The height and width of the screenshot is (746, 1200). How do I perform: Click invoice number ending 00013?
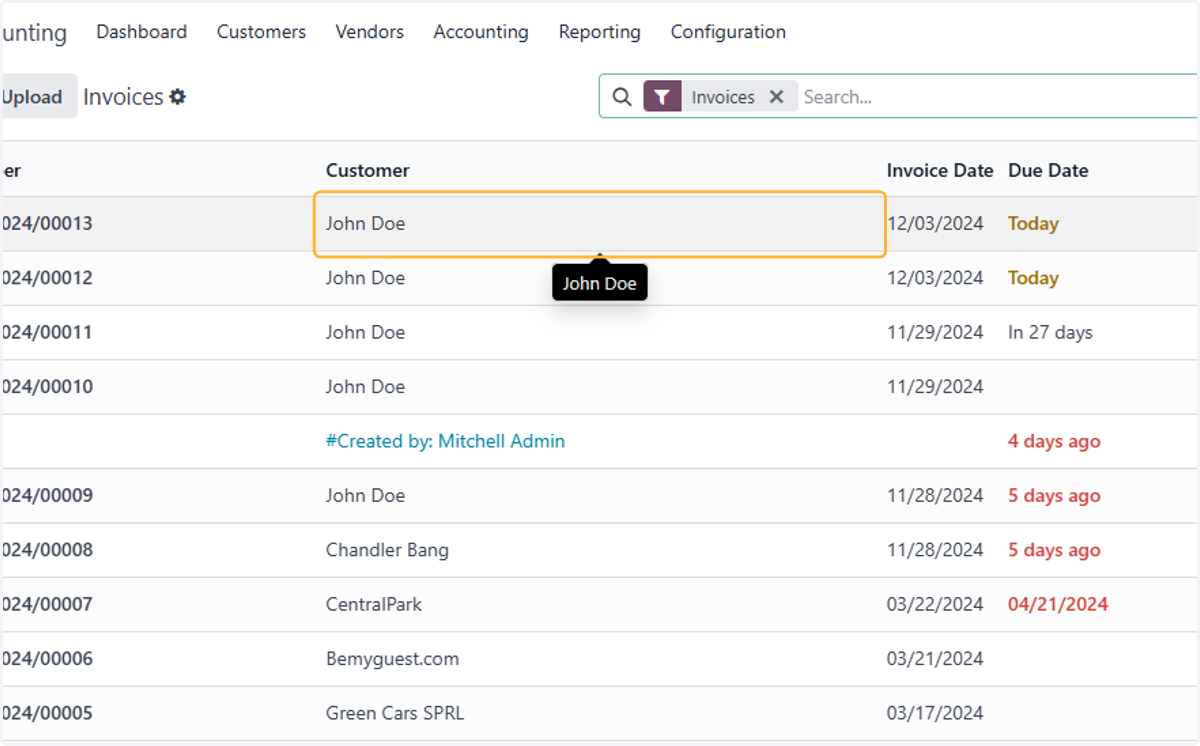[46, 224]
